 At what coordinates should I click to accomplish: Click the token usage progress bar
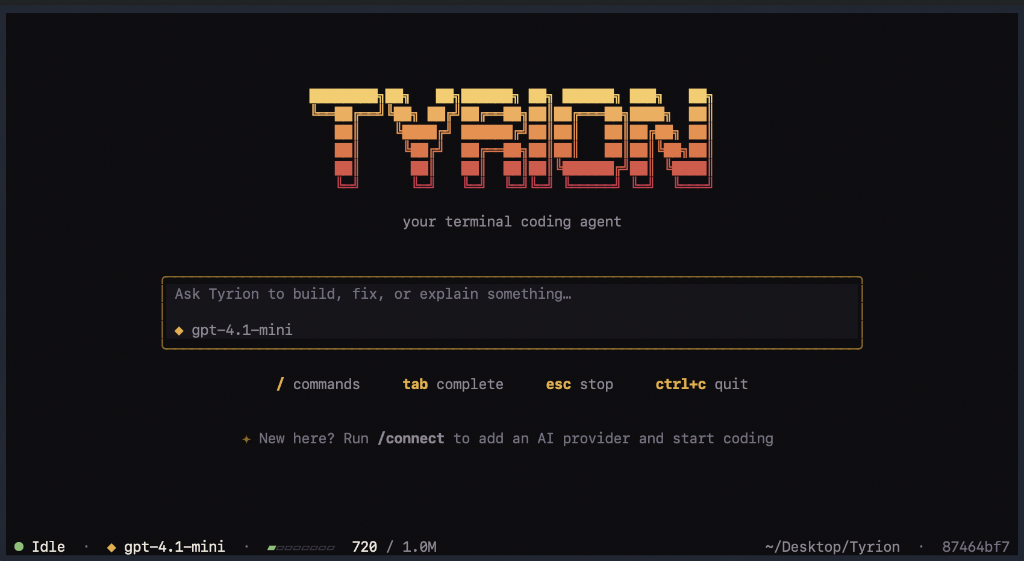click(x=301, y=547)
